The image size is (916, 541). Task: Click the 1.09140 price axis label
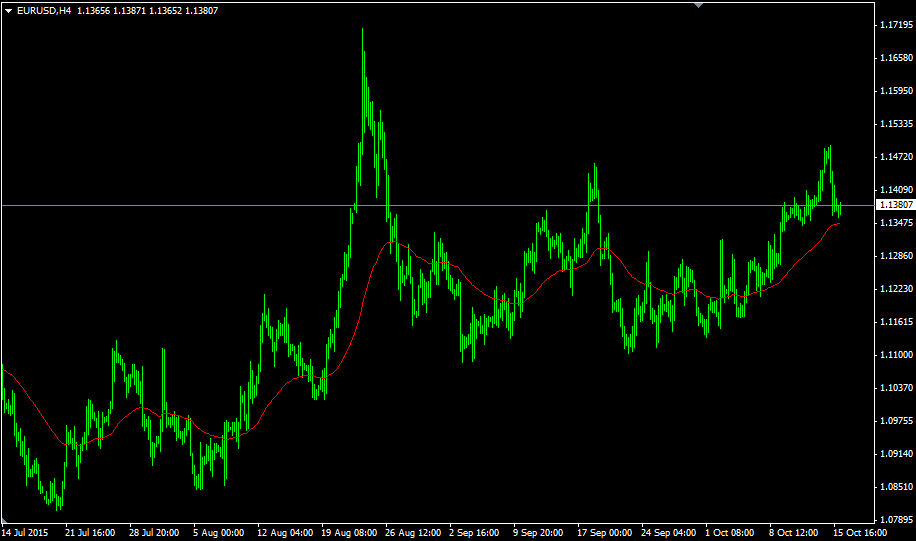pyautogui.click(x=896, y=453)
